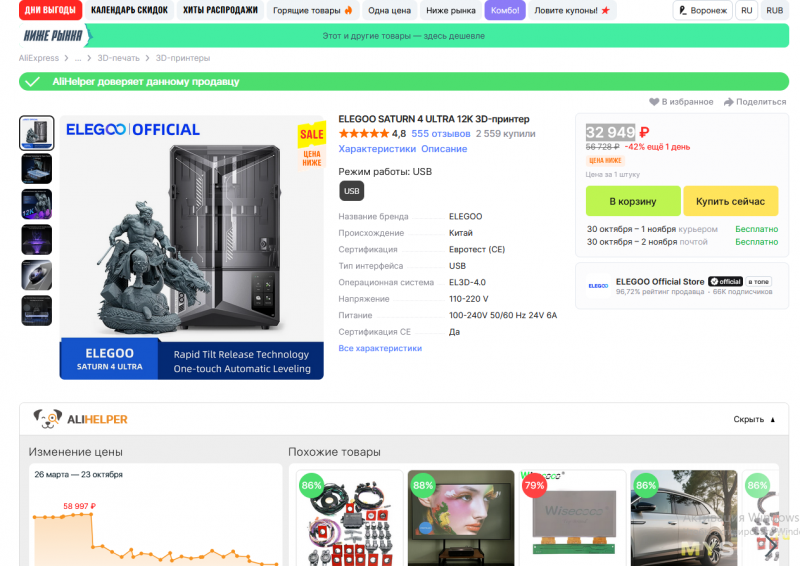Open the Хиты распродажи tab
This screenshot has height=566, width=800.
pos(219,10)
